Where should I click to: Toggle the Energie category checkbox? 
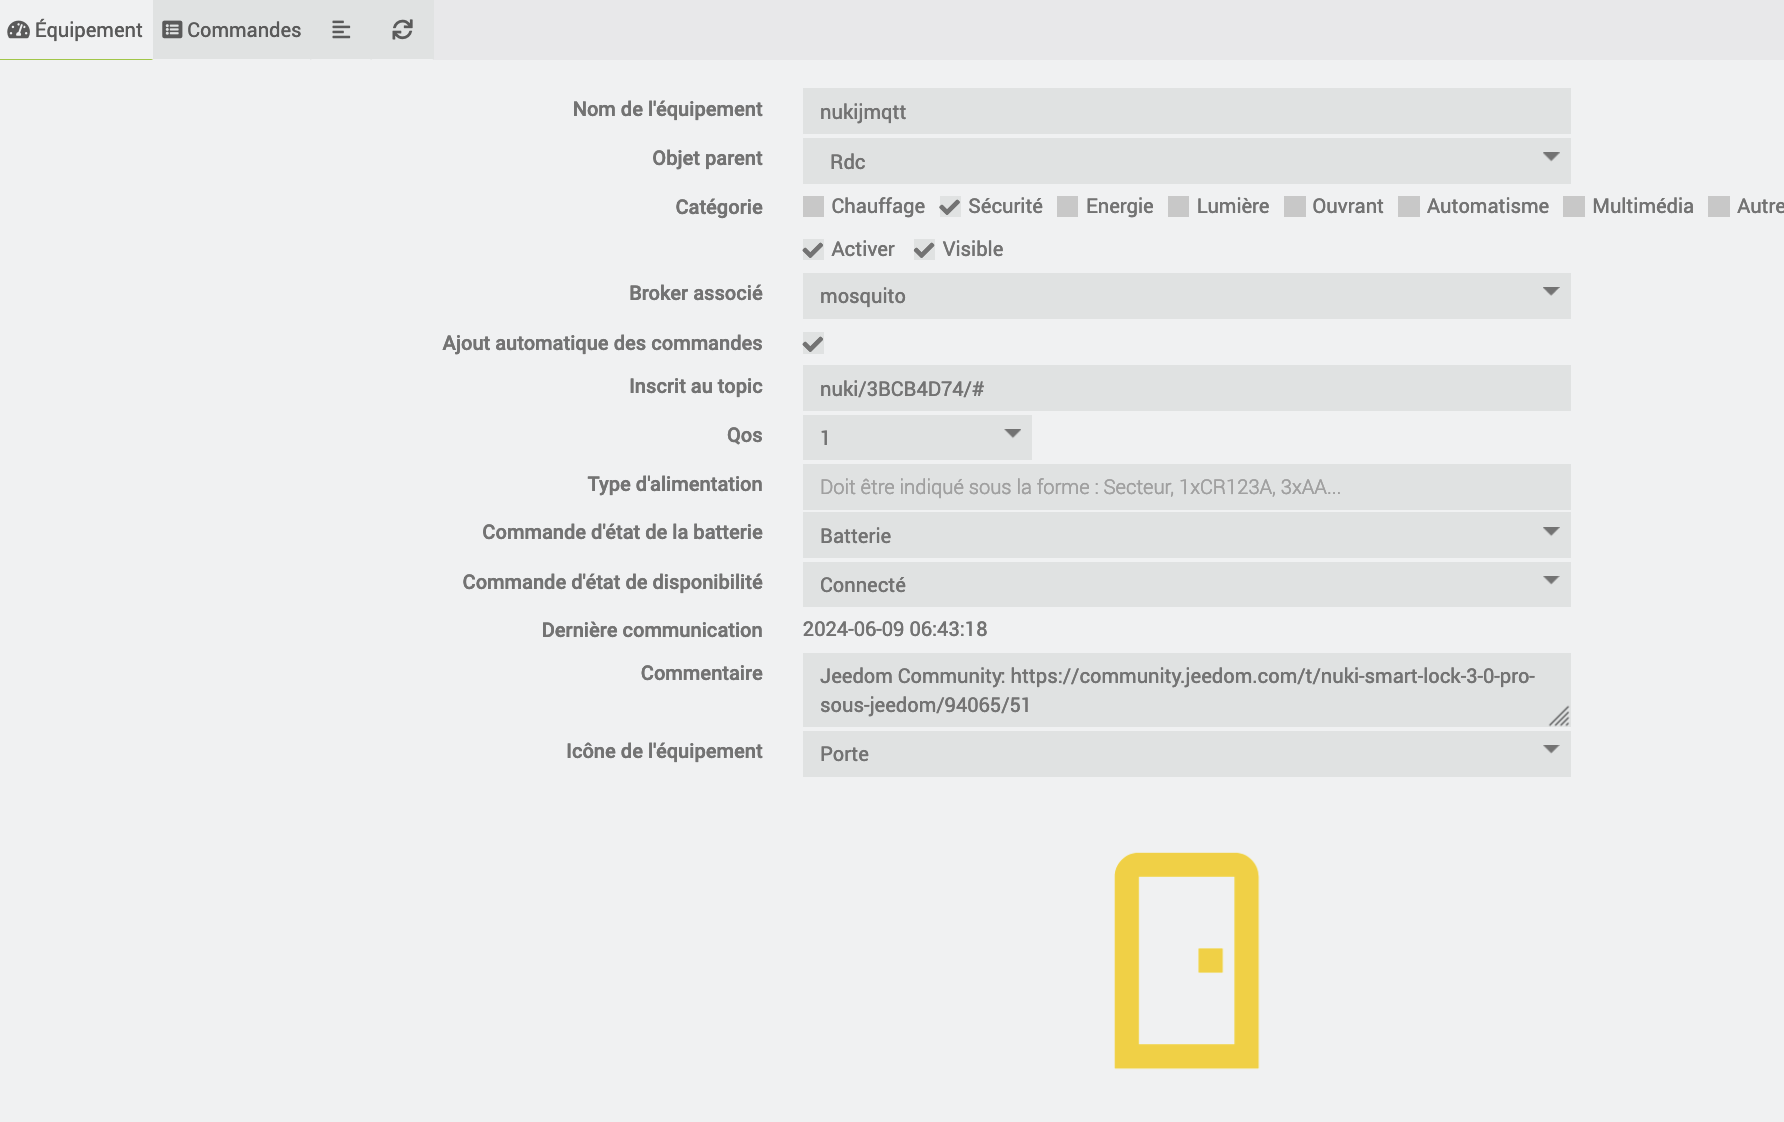1068,206
